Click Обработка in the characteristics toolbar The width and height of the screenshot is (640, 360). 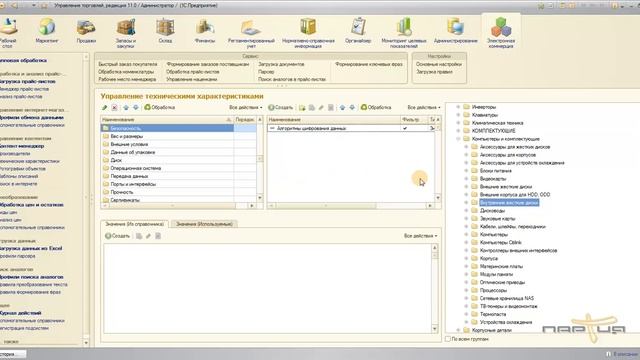[x=376, y=107]
